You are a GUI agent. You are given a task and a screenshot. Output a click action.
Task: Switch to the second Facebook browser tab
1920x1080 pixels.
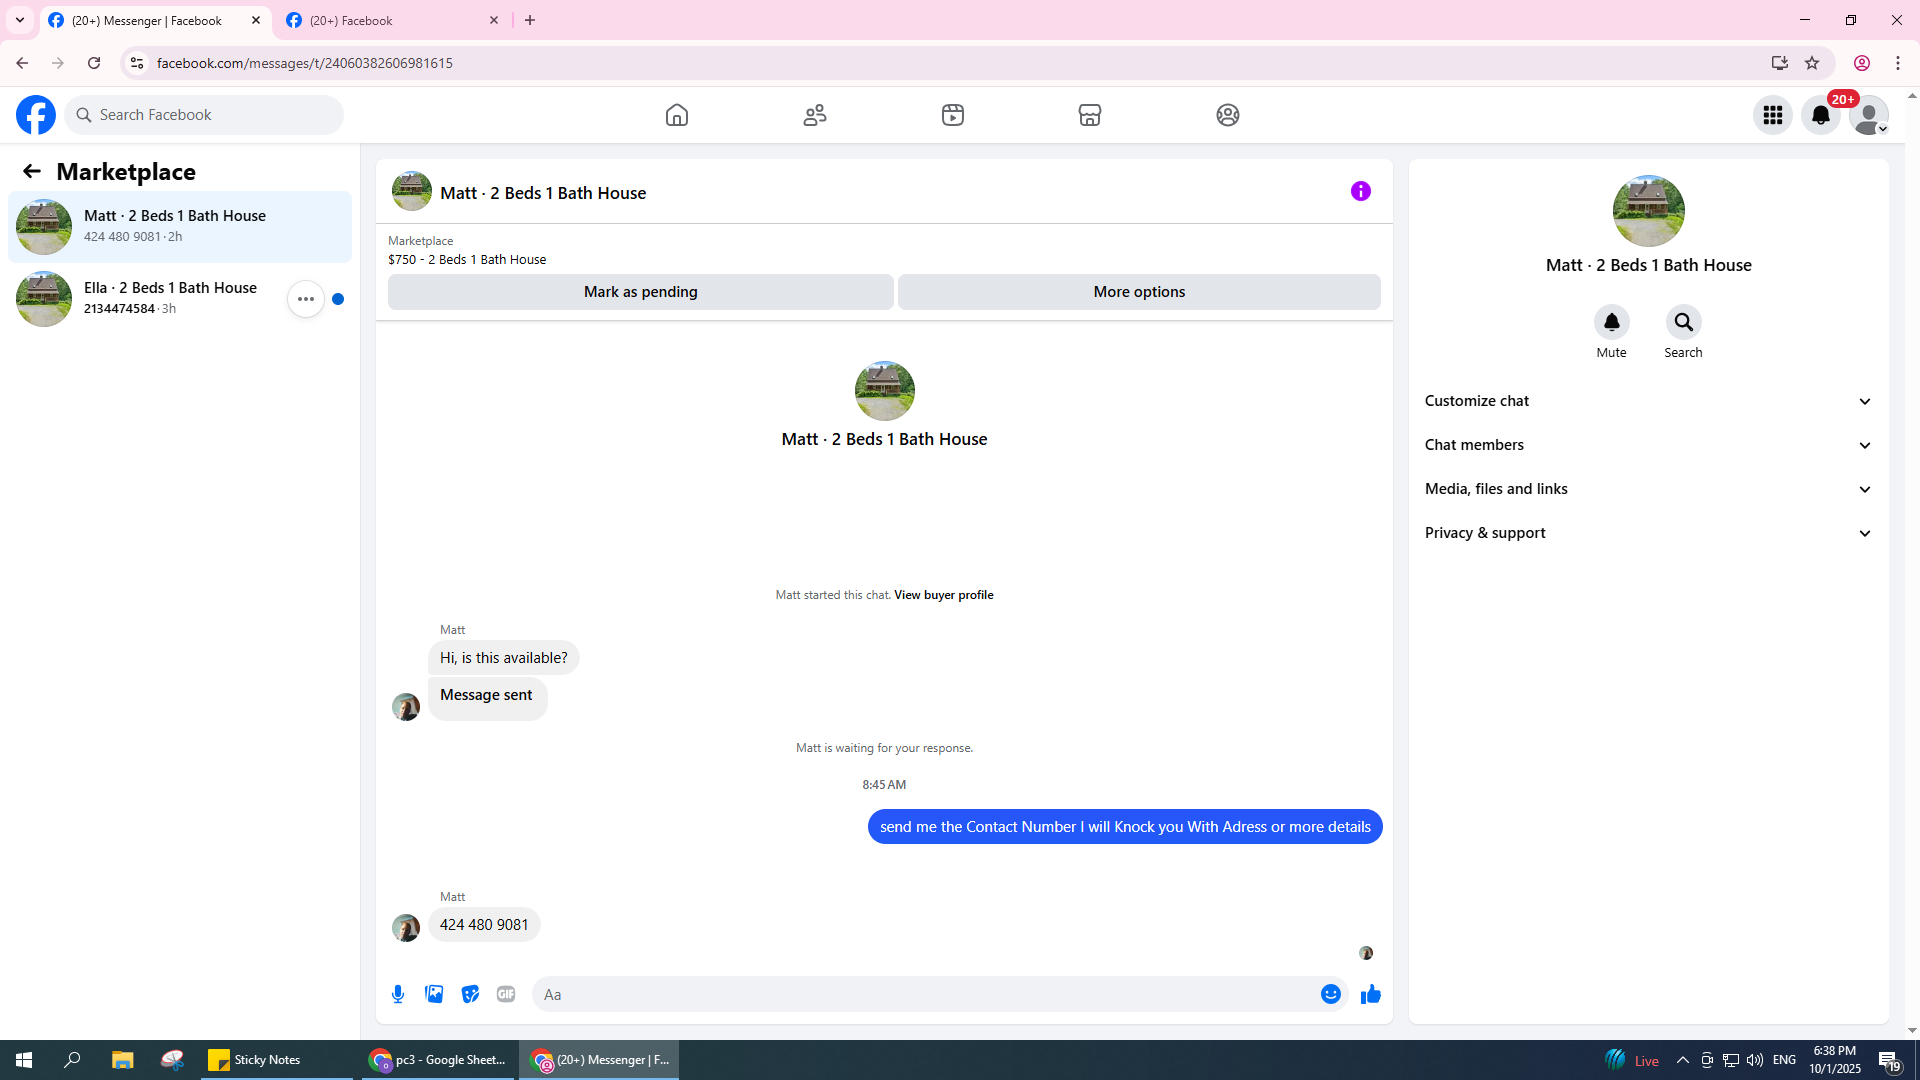pyautogui.click(x=392, y=20)
